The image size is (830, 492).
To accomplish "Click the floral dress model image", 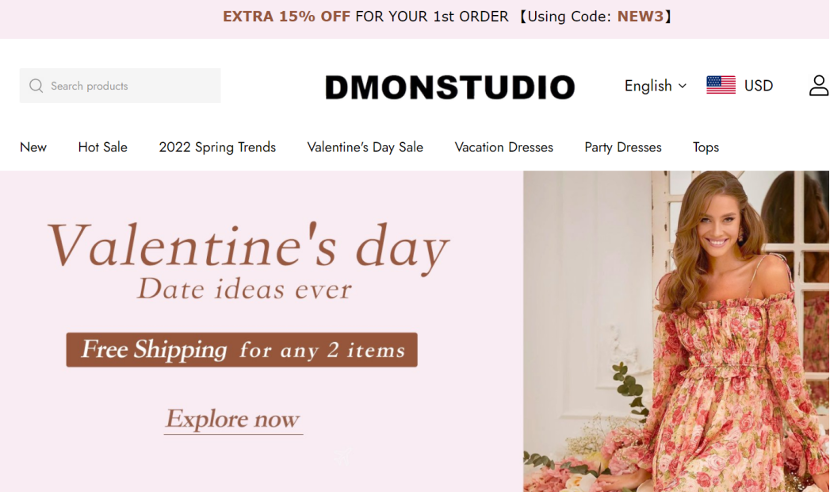I will tap(676, 331).
